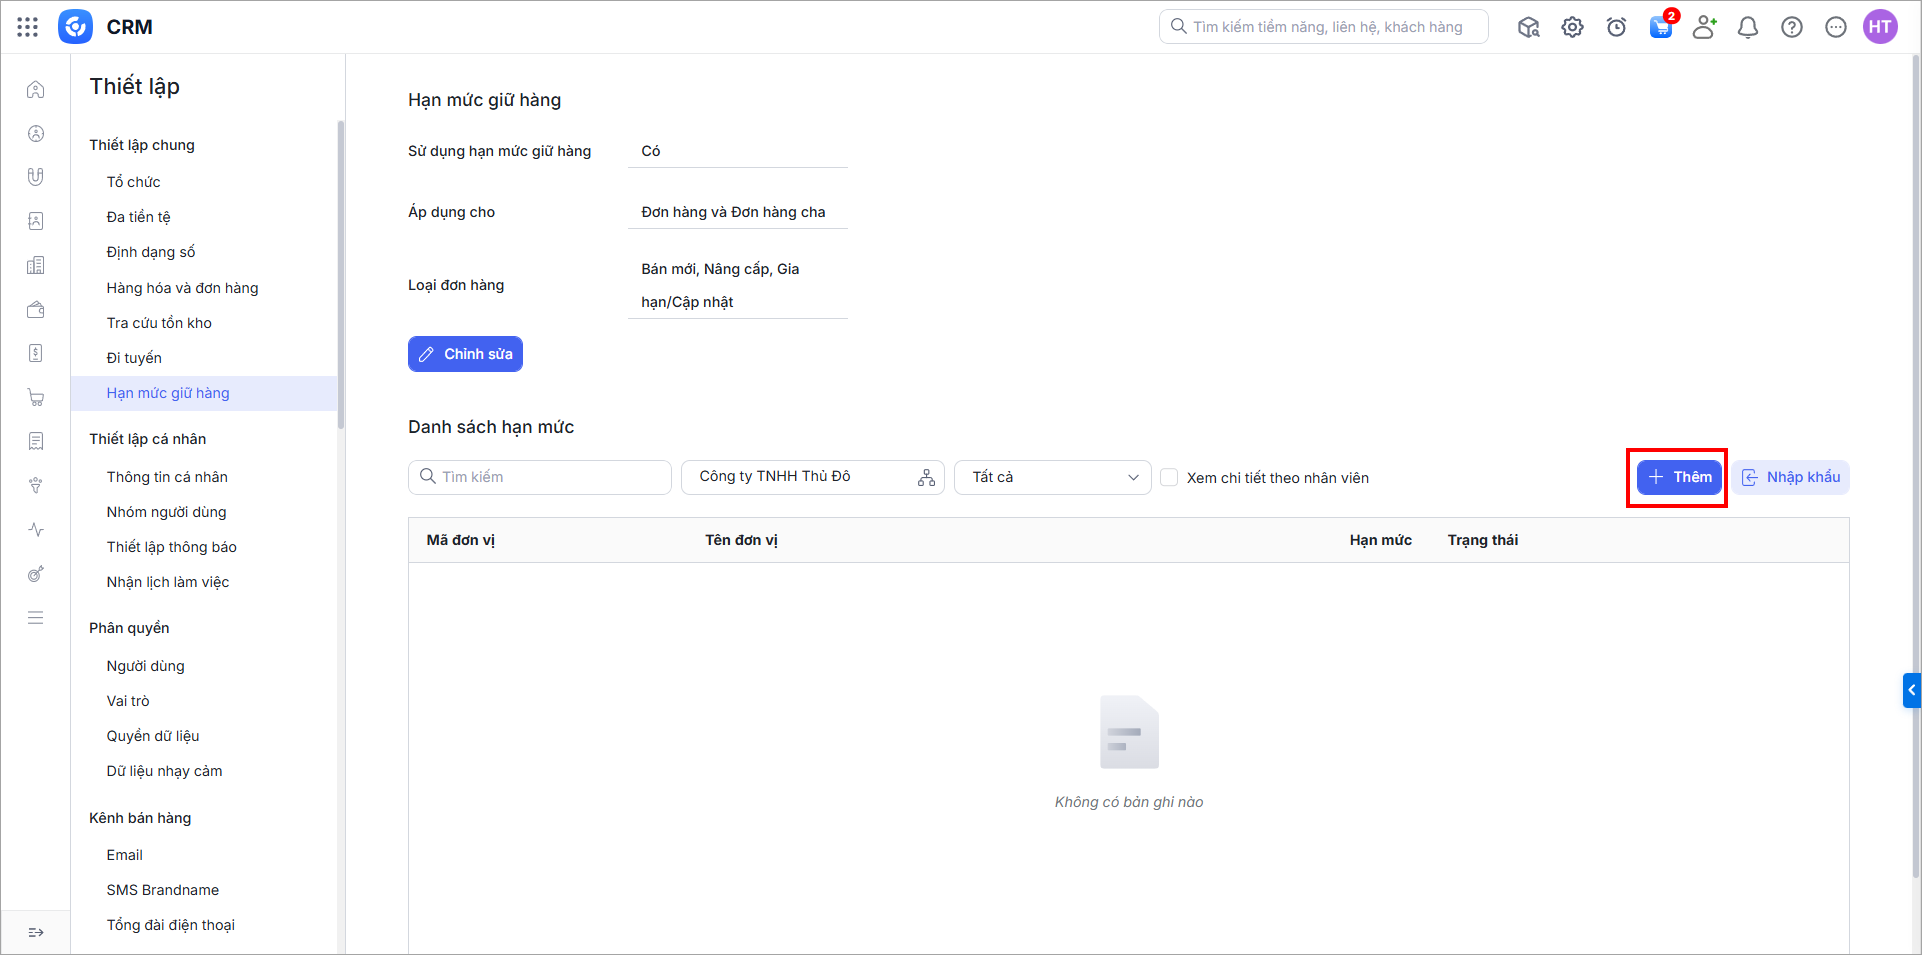This screenshot has width=1922, height=955.
Task: Click the Tìm kiếm list search field
Action: point(540,477)
